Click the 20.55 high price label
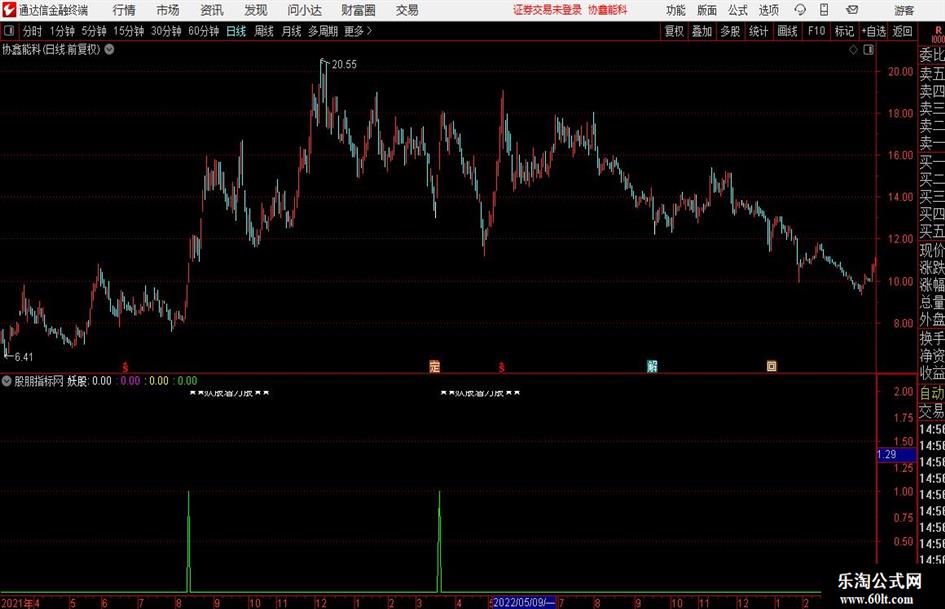 [344, 65]
